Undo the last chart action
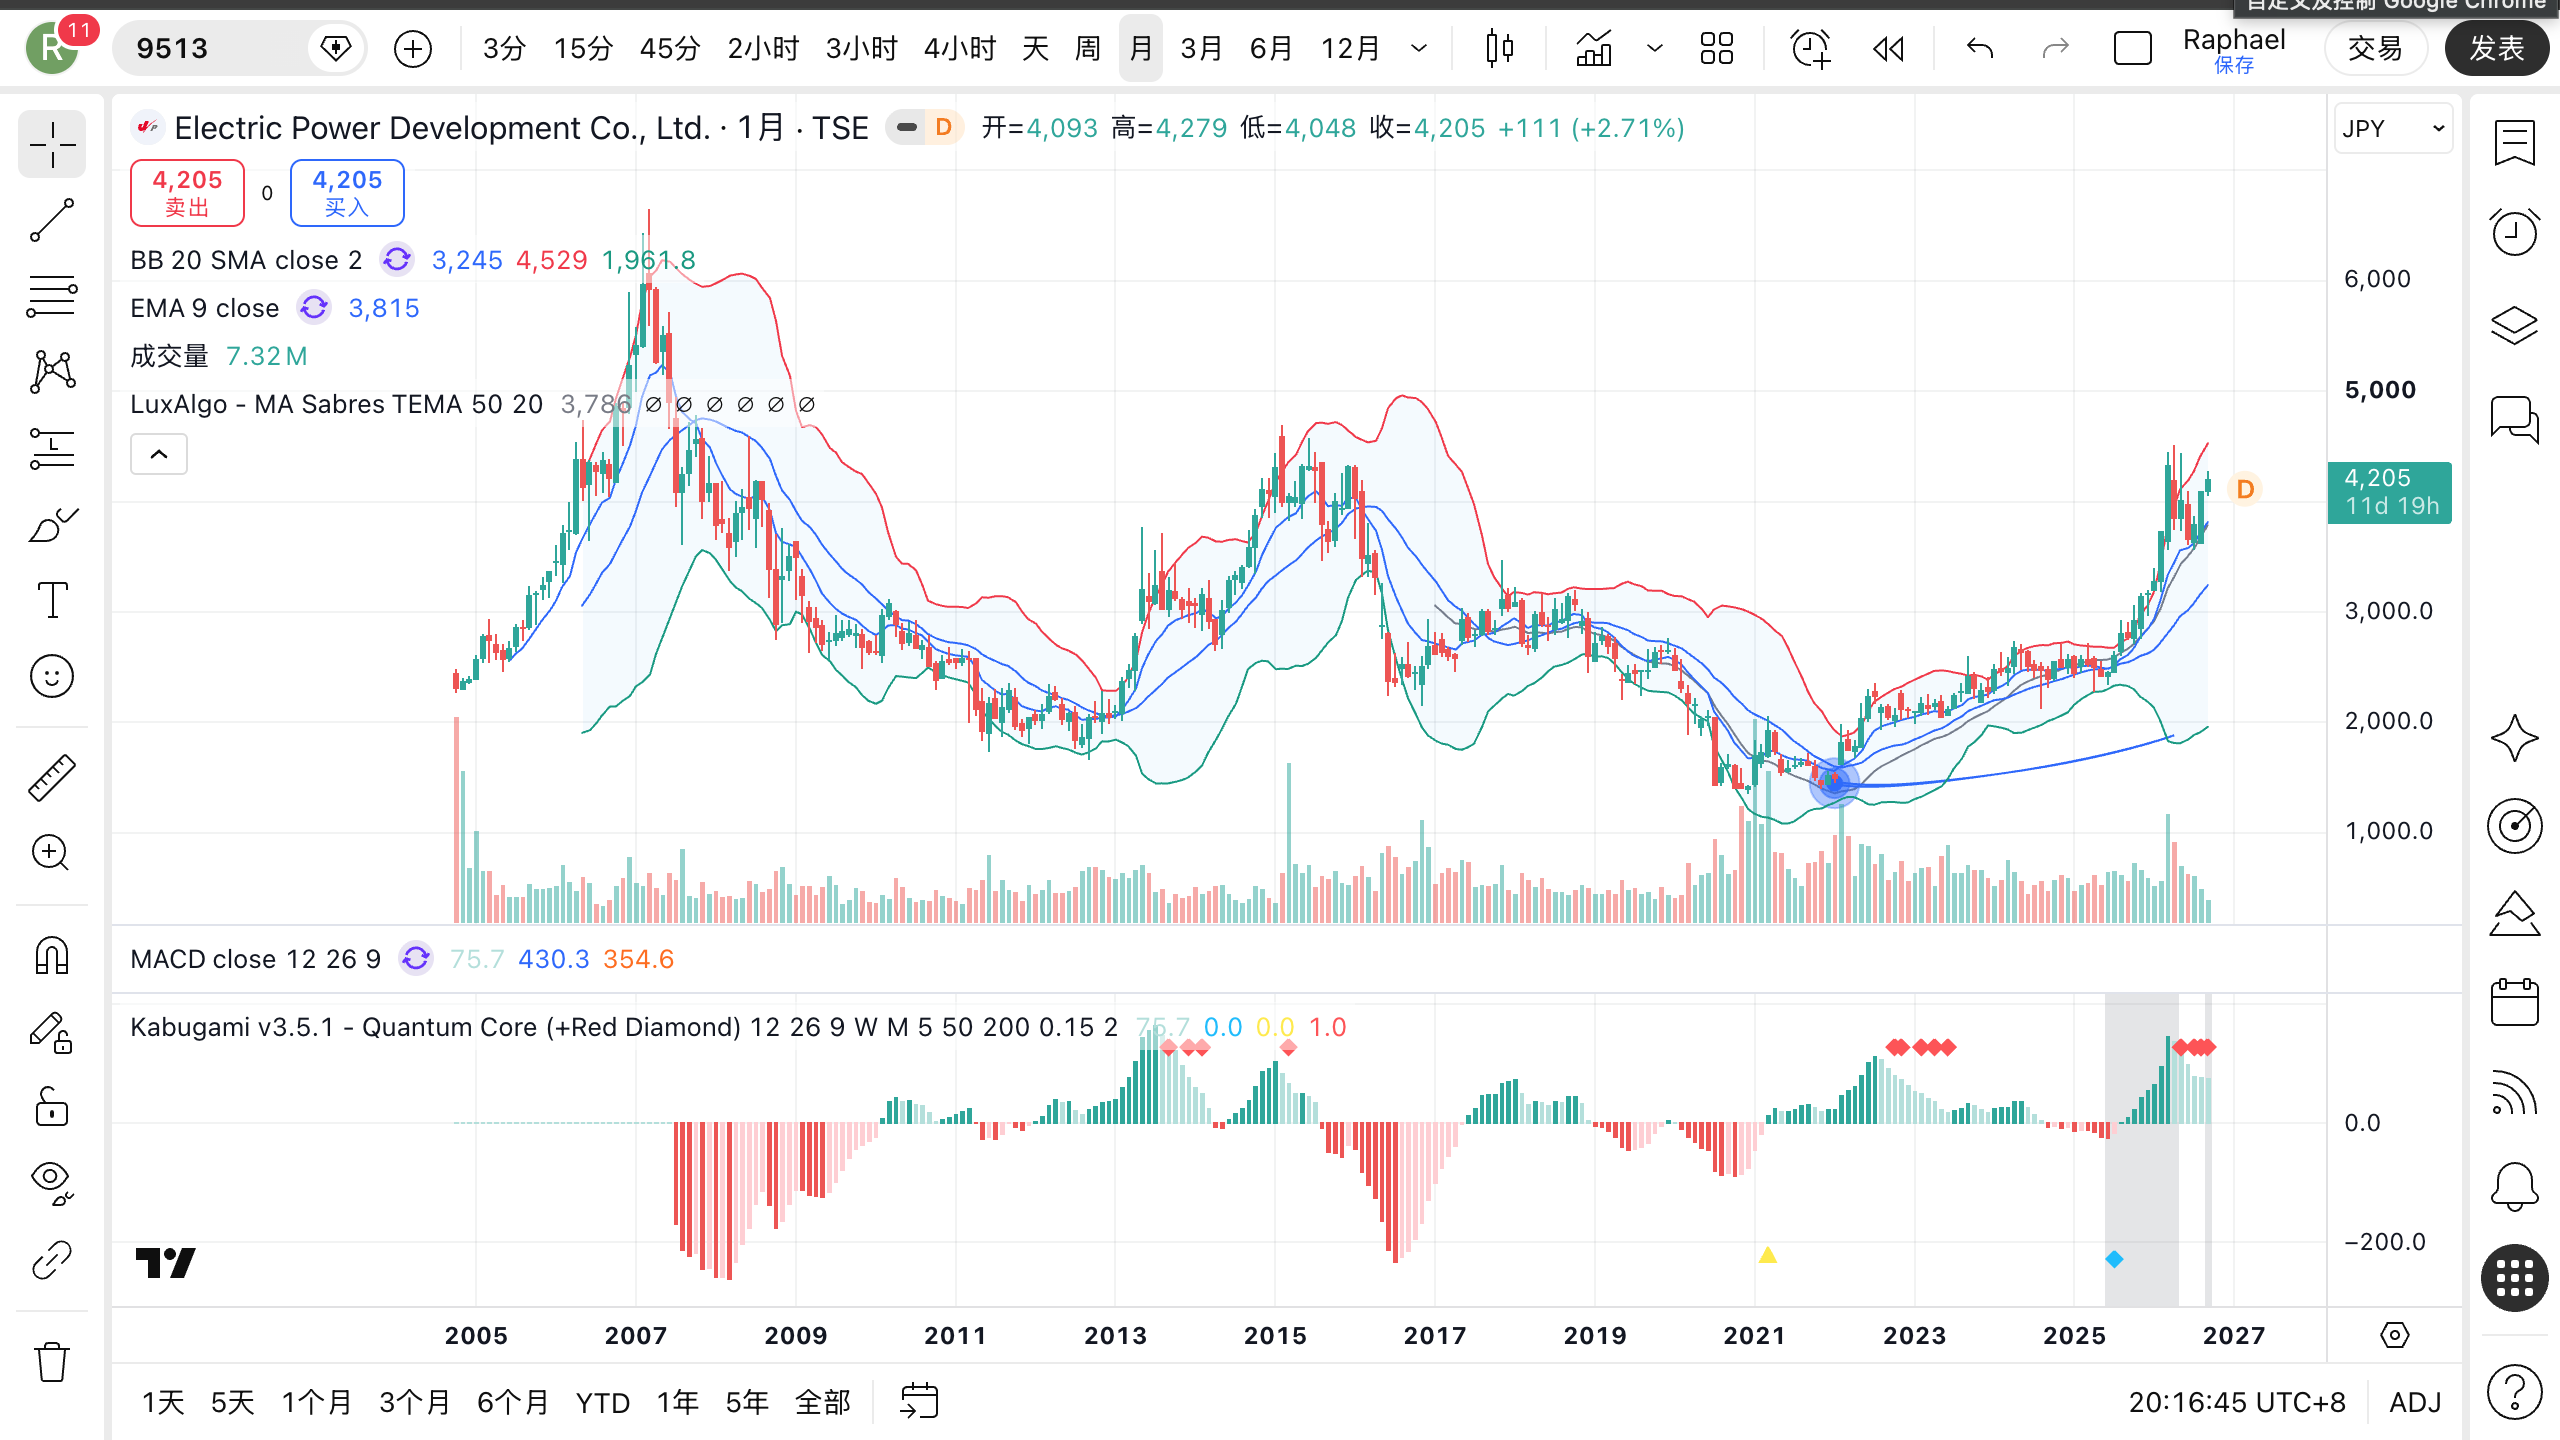The image size is (2560, 1440). pos(1980,48)
